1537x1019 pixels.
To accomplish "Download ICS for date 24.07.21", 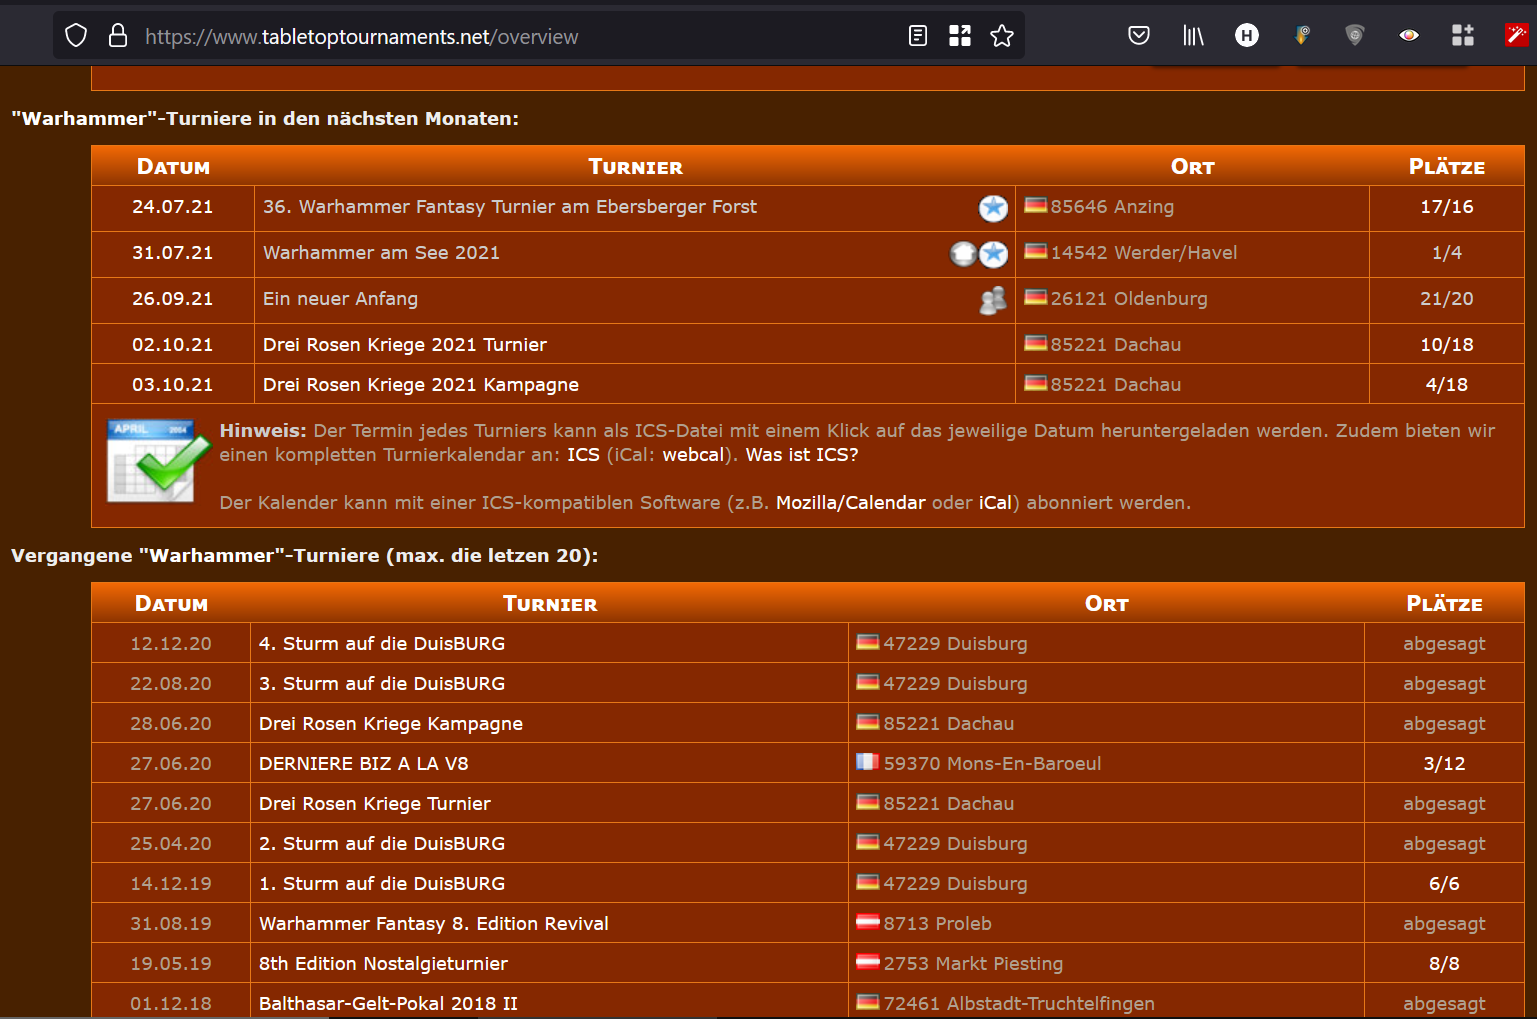I will tap(172, 207).
